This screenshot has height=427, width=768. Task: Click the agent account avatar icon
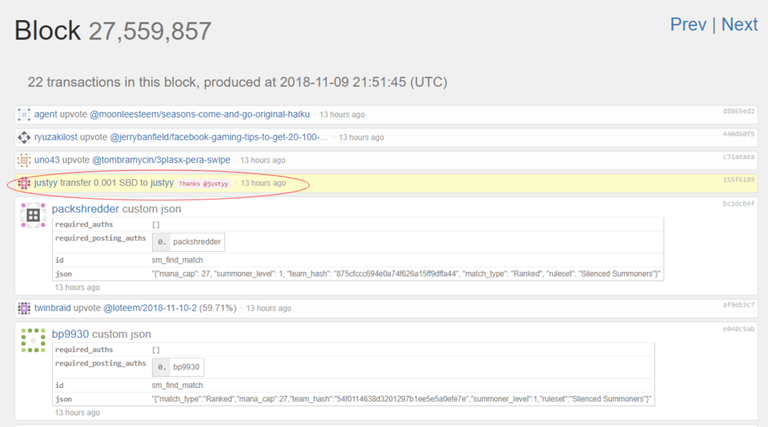25,115
